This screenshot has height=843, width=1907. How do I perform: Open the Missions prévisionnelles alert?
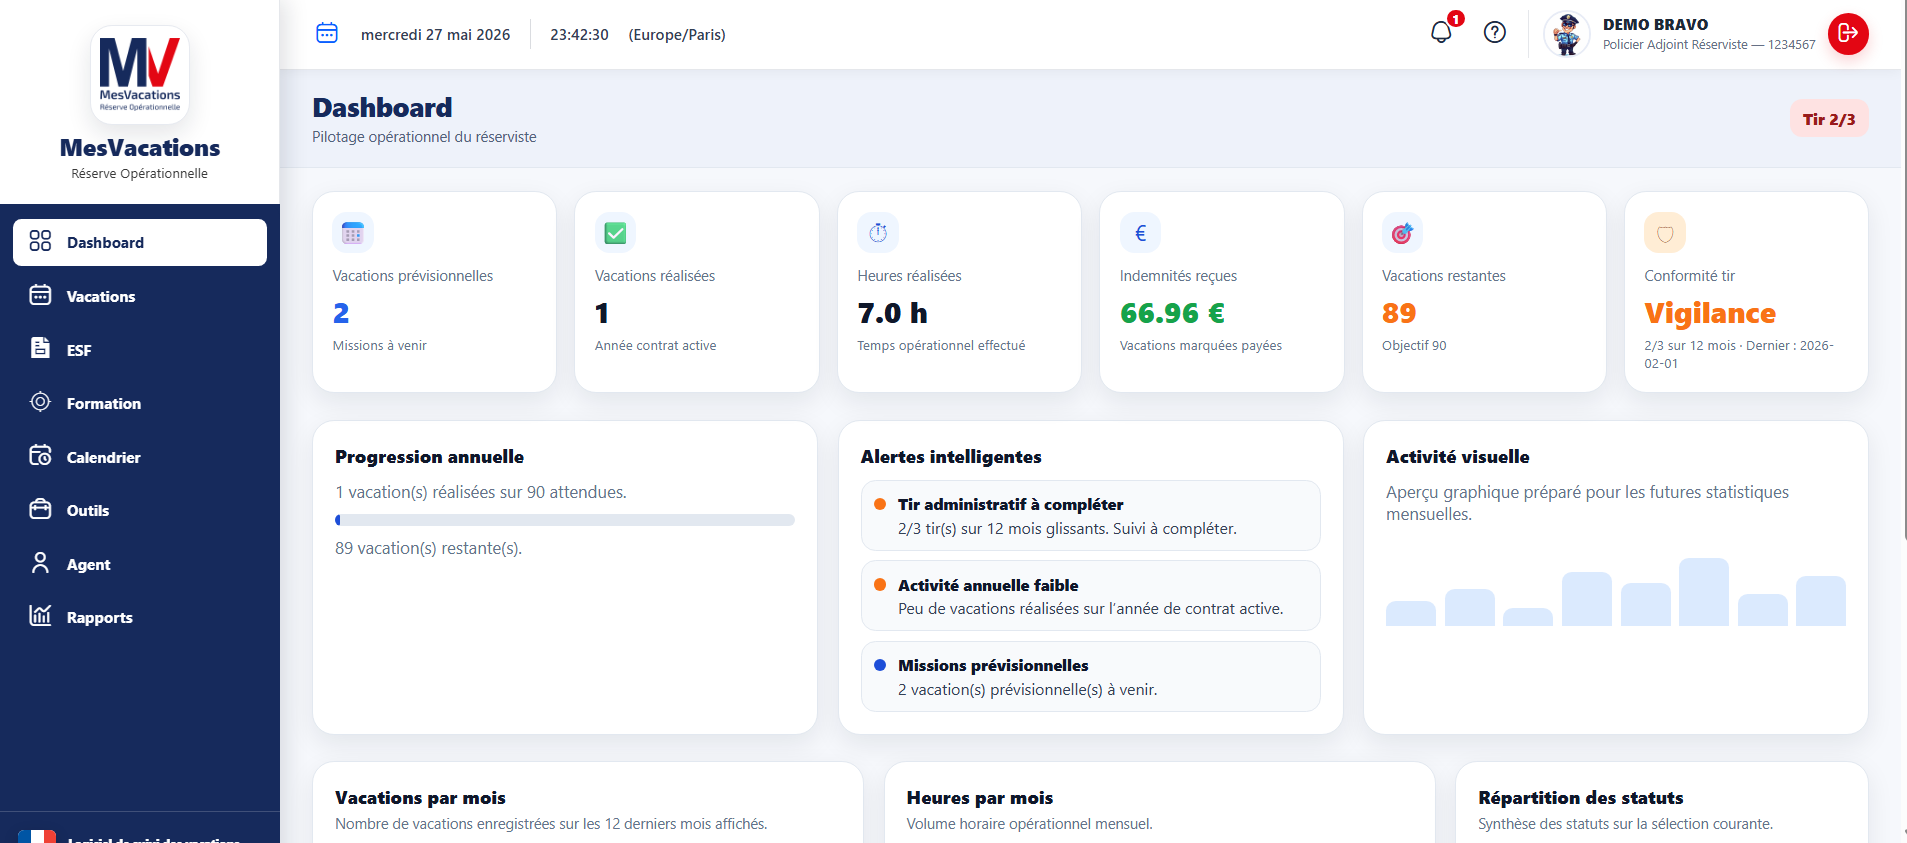(x=1090, y=676)
